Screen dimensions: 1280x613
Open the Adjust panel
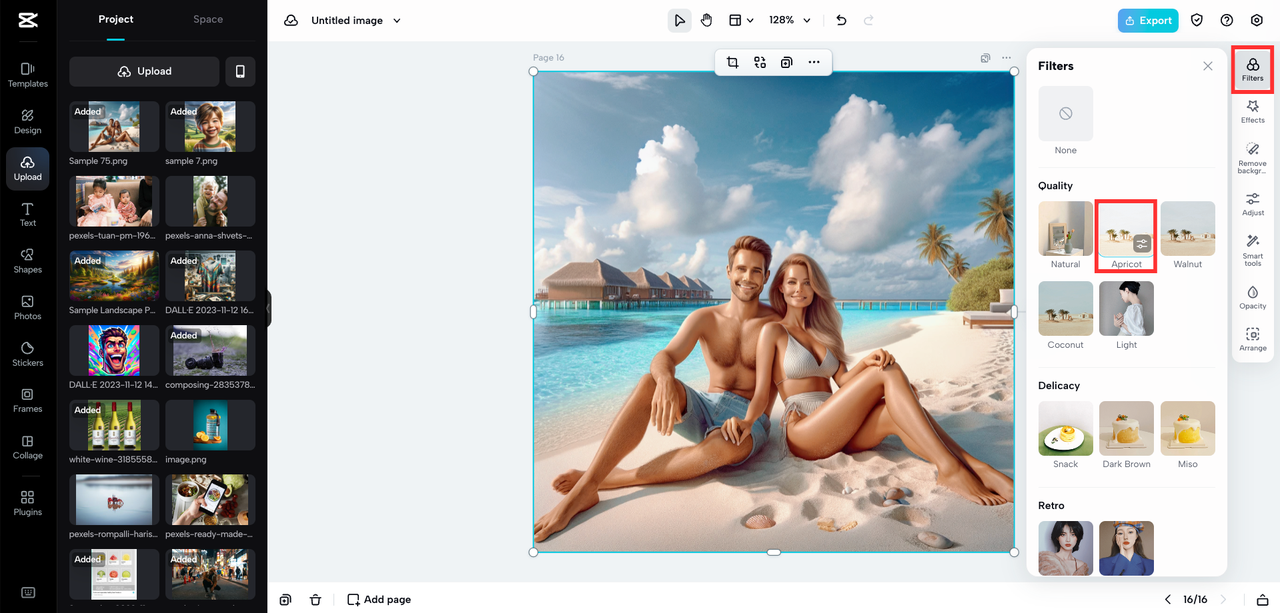tap(1253, 204)
